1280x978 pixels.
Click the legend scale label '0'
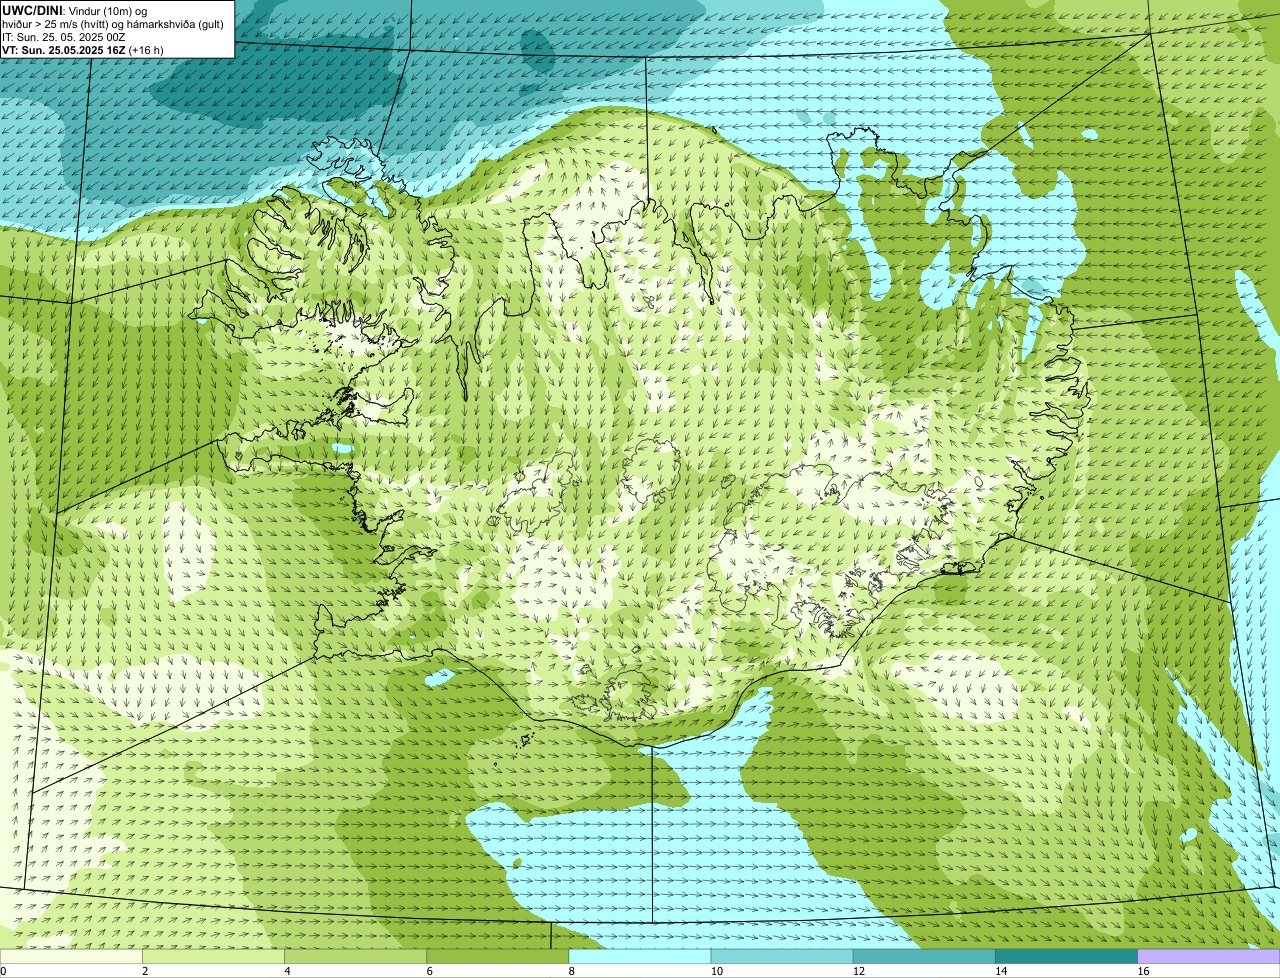tap(3, 971)
